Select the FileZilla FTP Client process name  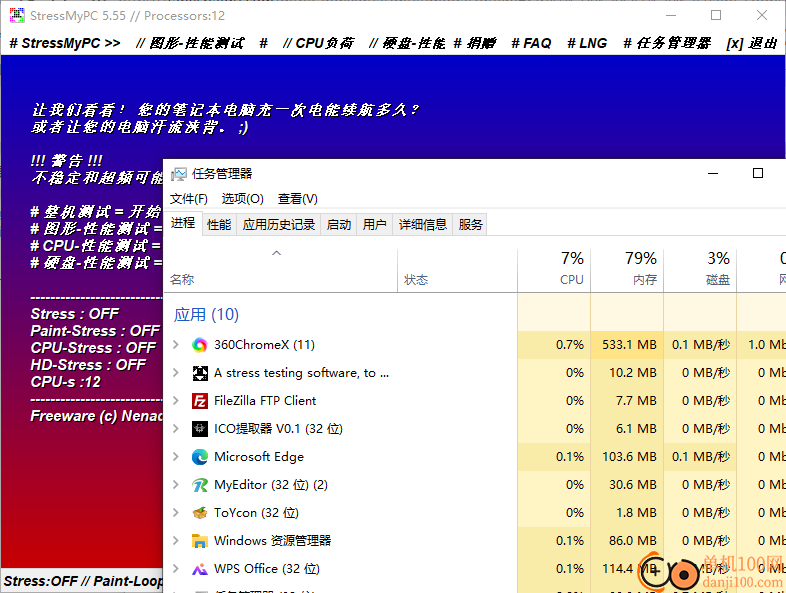coord(265,401)
